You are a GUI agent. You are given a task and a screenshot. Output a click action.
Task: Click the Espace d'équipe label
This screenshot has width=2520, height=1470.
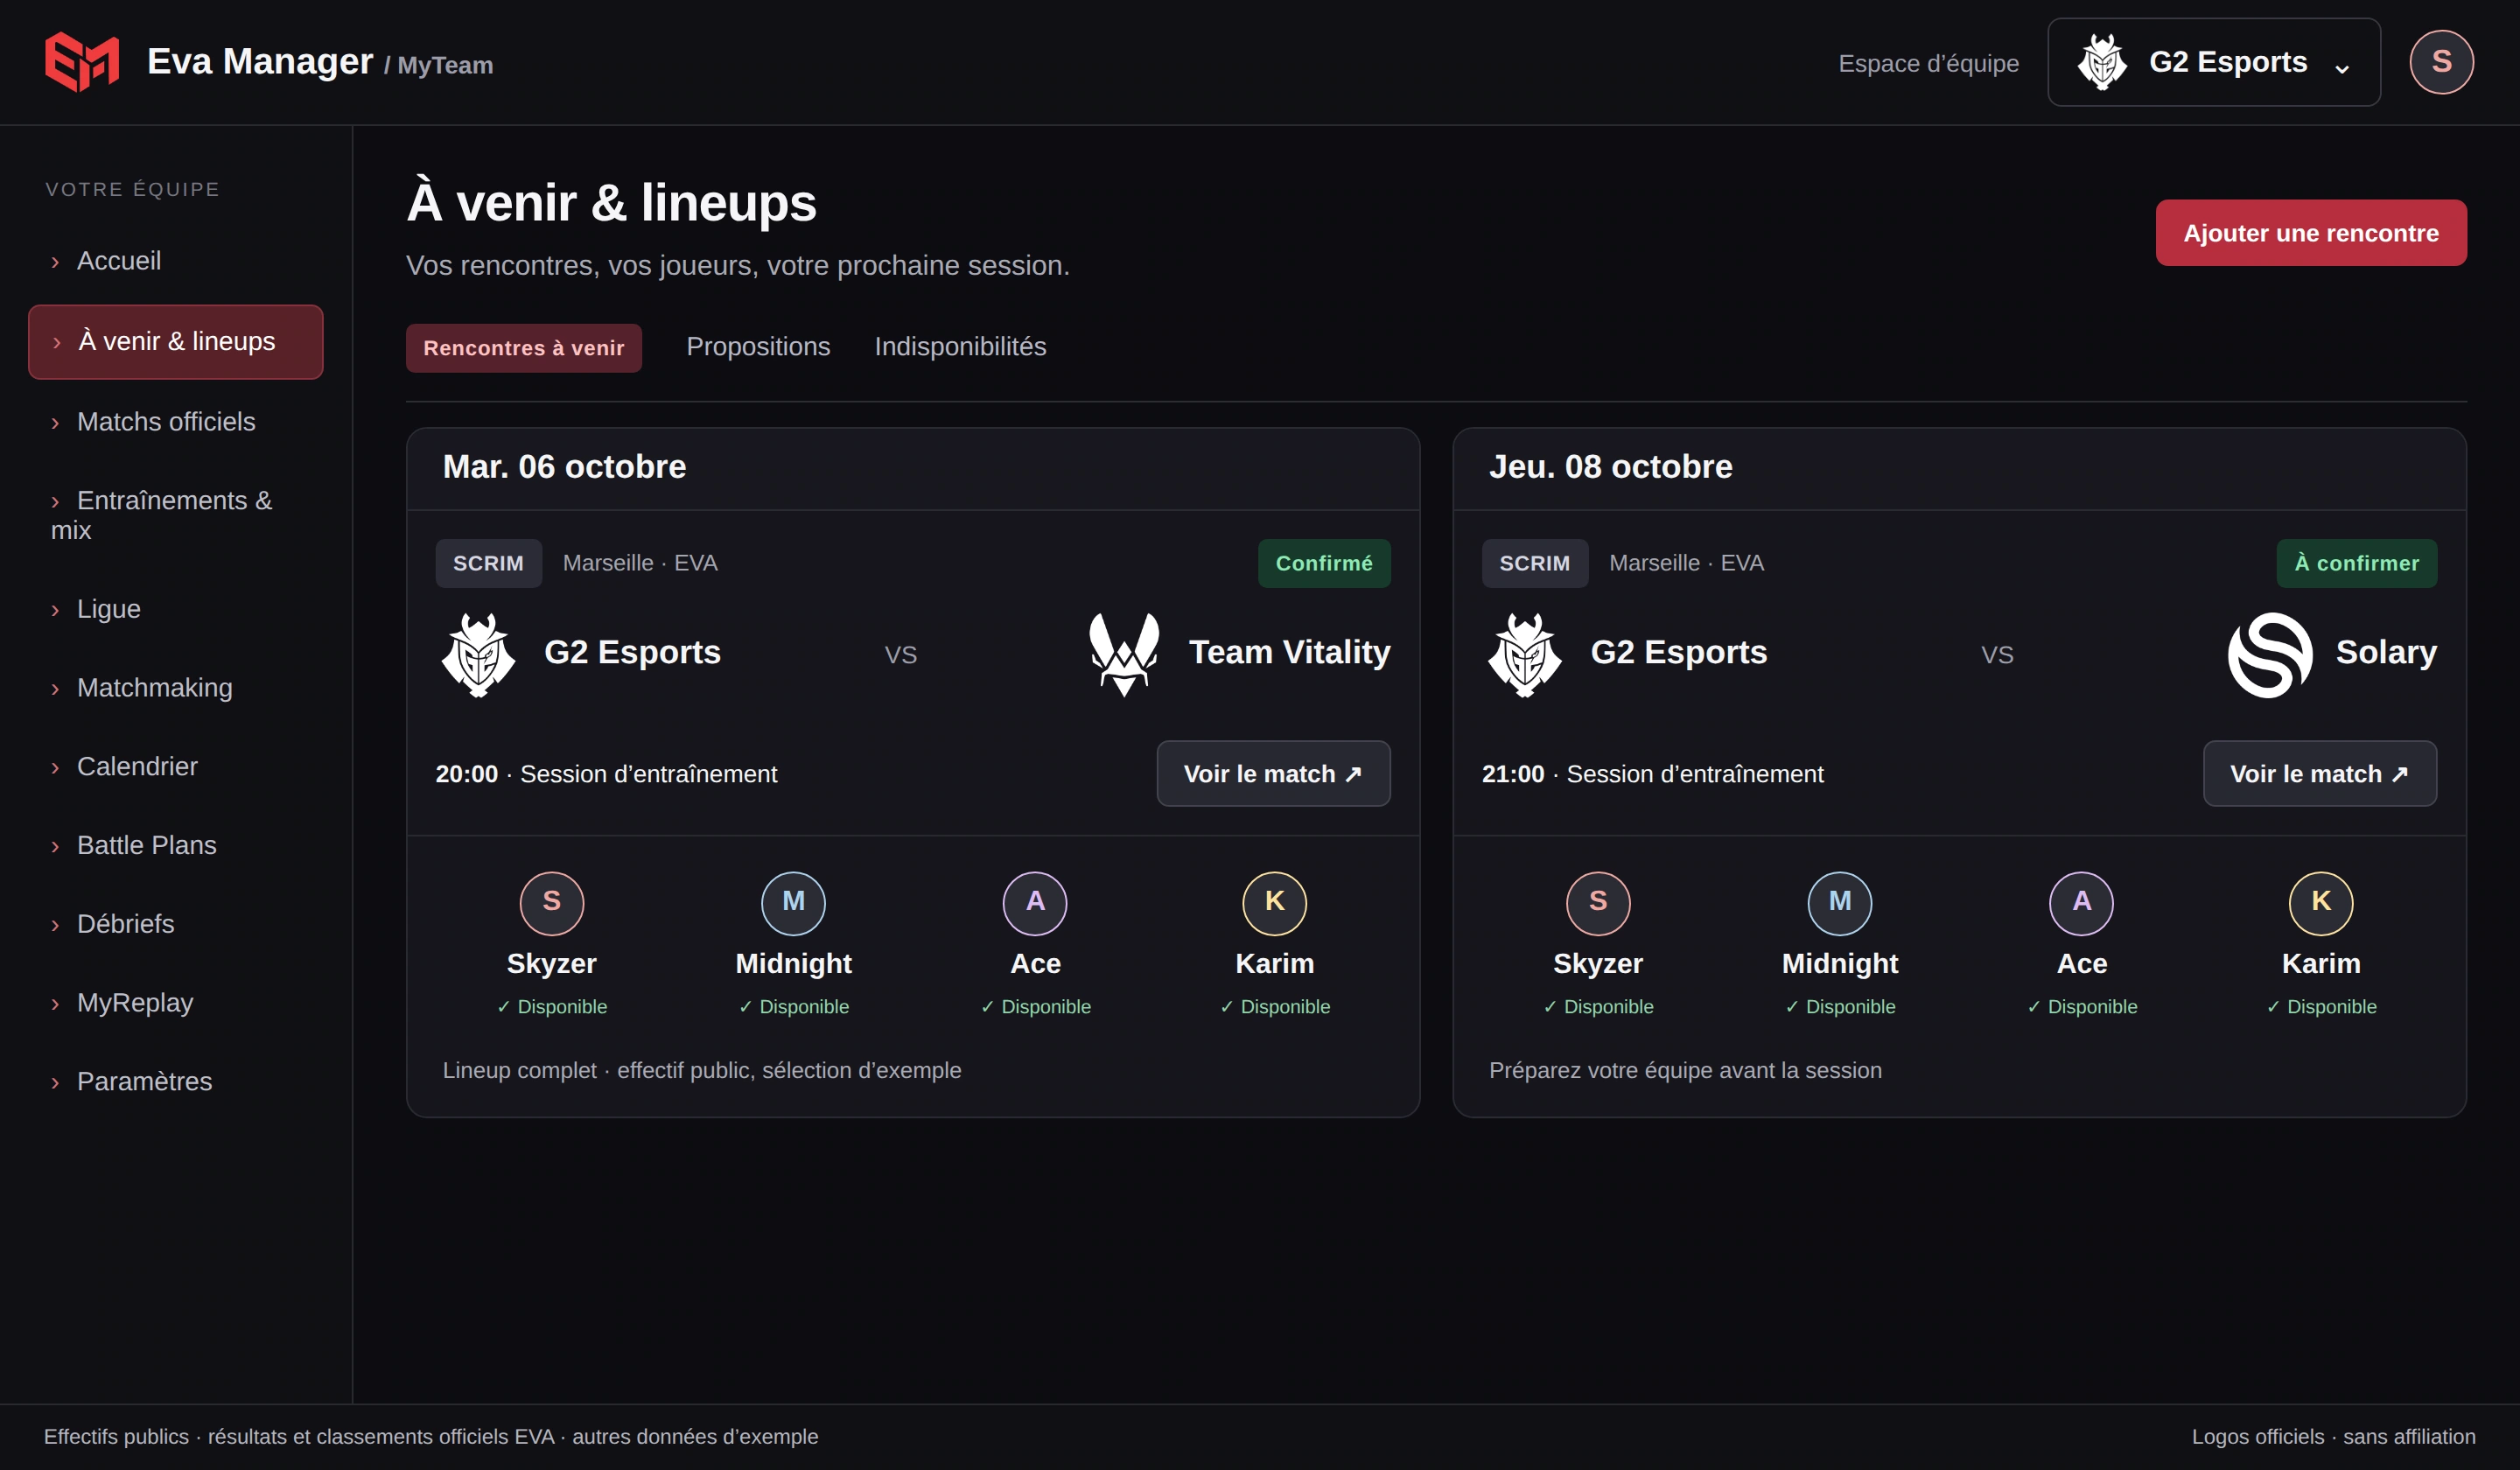point(1929,63)
